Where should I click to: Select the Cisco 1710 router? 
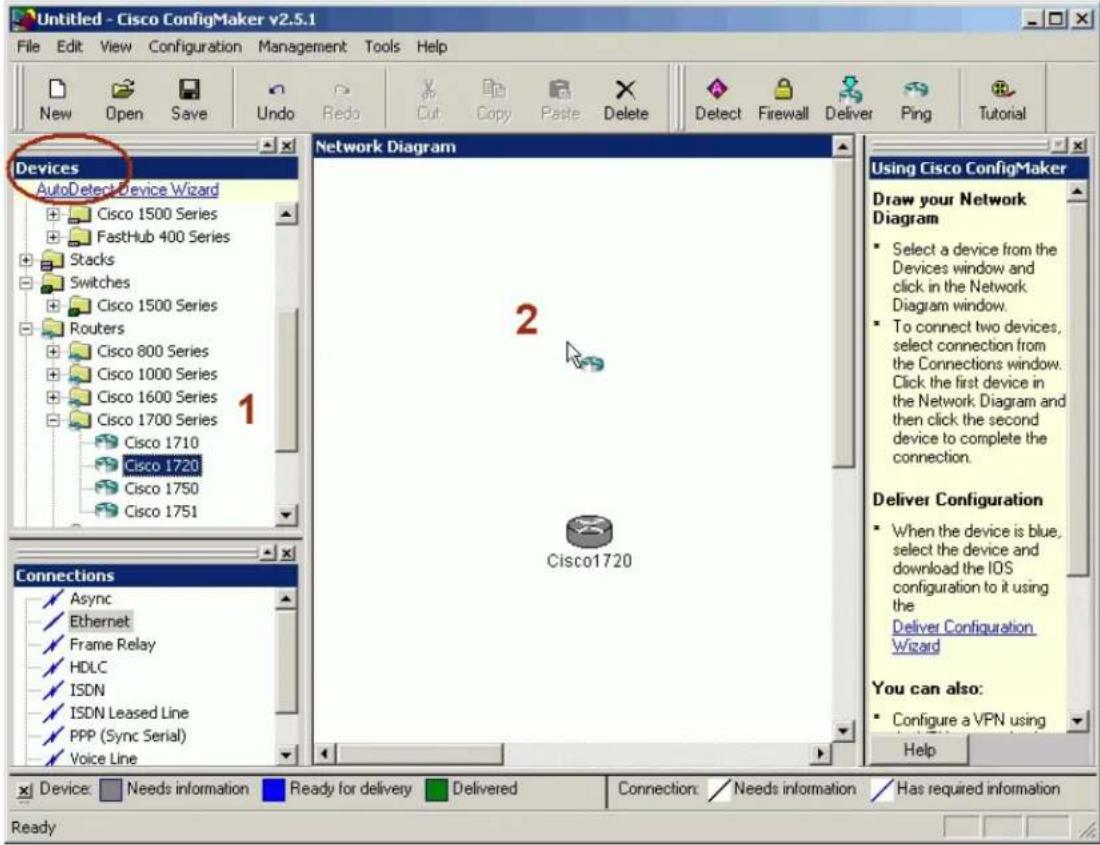point(161,442)
